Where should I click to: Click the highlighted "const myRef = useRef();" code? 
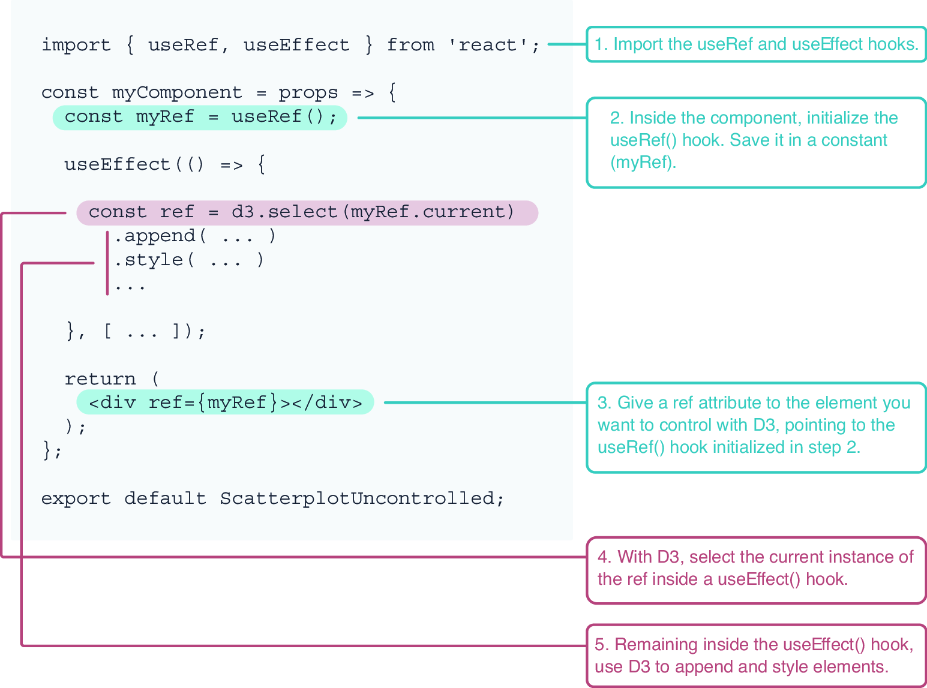tap(200, 117)
